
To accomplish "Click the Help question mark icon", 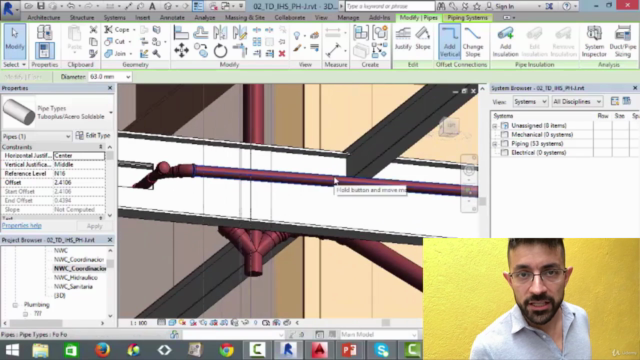I will click(x=567, y=6).
